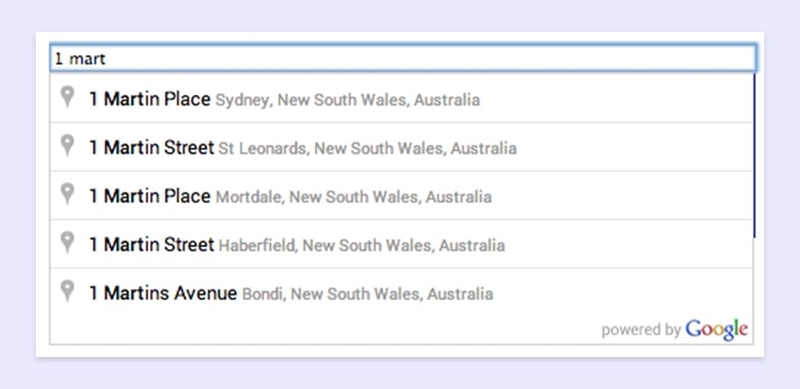
Task: Choose 1 Martins Avenue Bondi suggestion
Action: tap(402, 293)
